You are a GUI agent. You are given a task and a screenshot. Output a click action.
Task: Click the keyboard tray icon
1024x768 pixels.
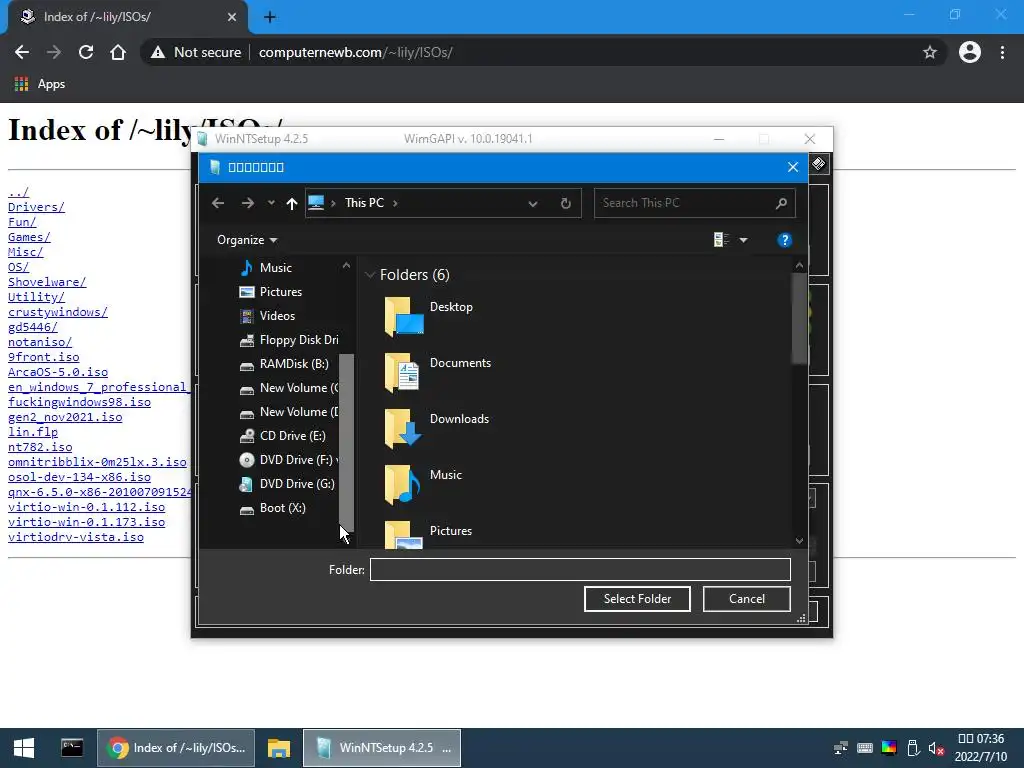coord(865,748)
